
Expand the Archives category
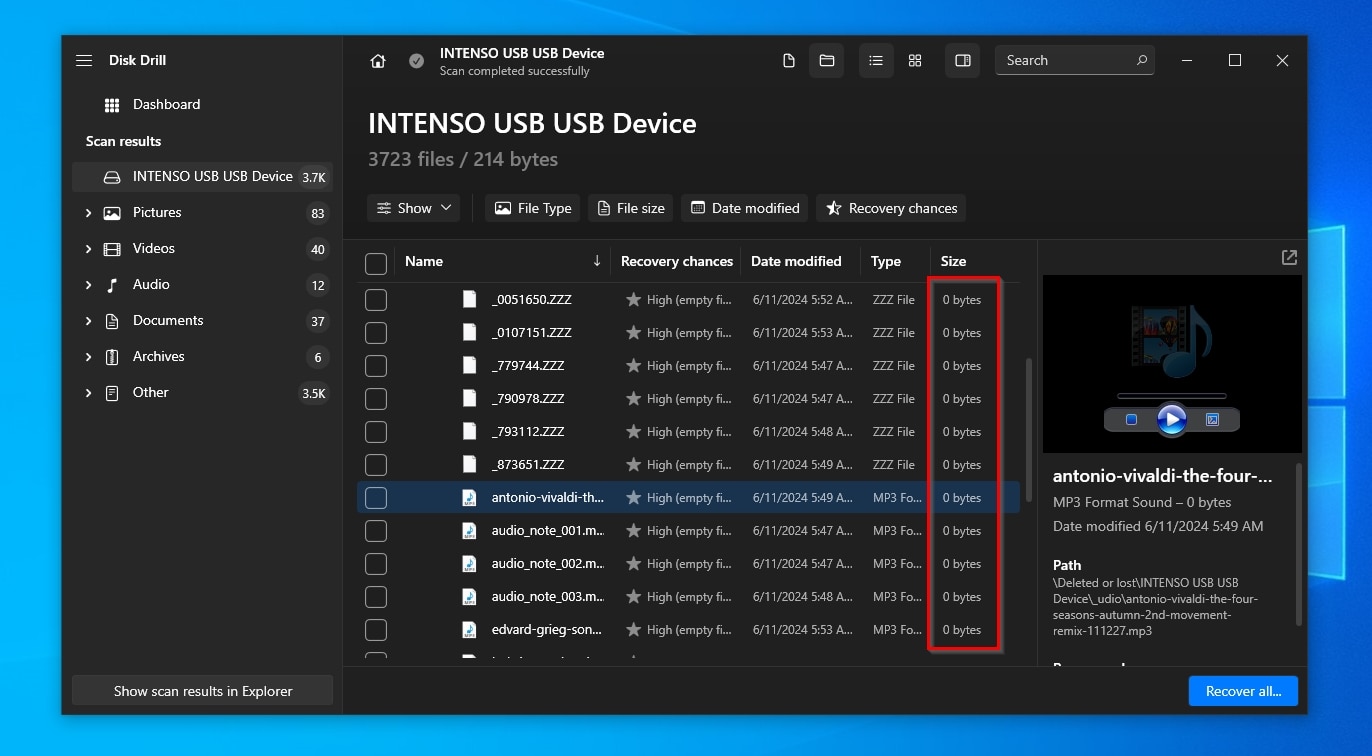coord(88,357)
